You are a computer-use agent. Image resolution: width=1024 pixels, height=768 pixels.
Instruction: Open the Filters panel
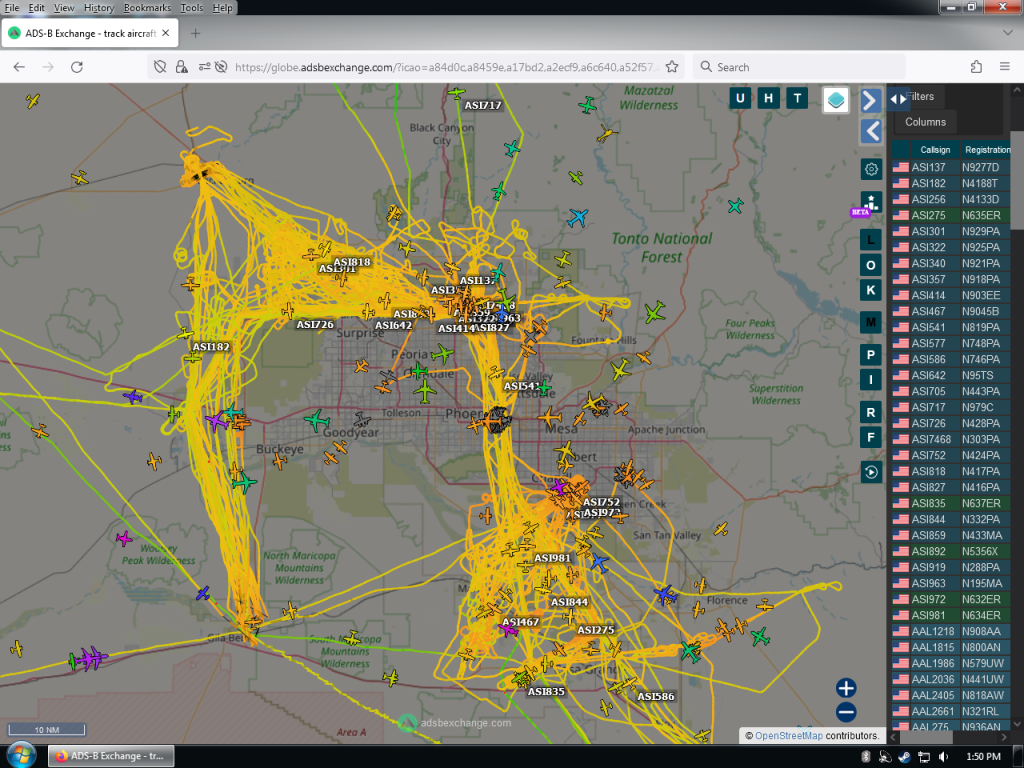click(922, 97)
